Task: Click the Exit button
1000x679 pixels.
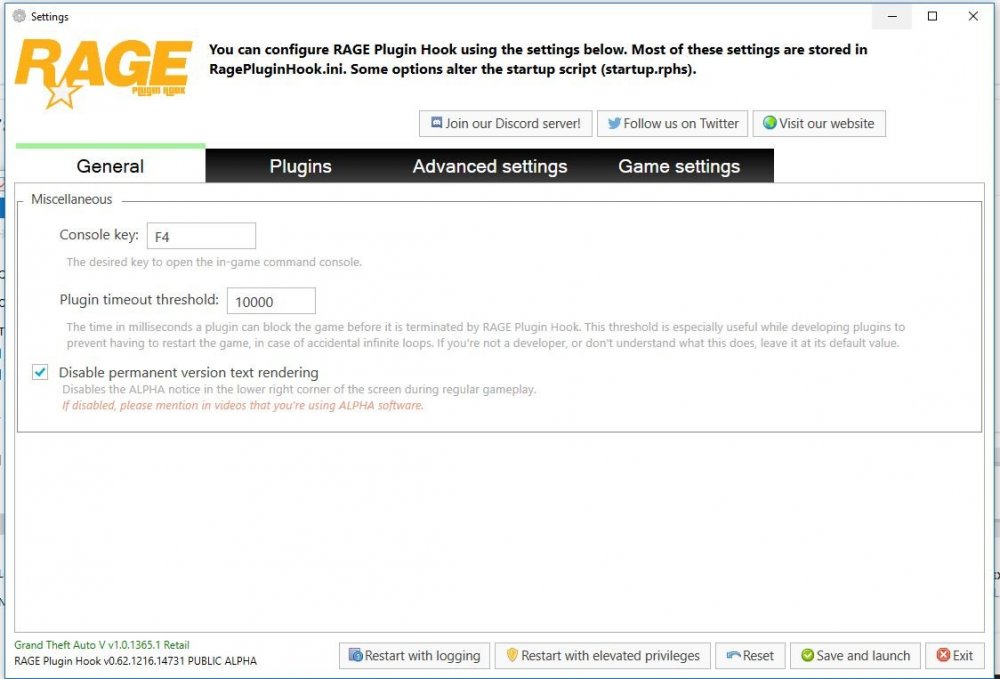Action: click(x=954, y=655)
